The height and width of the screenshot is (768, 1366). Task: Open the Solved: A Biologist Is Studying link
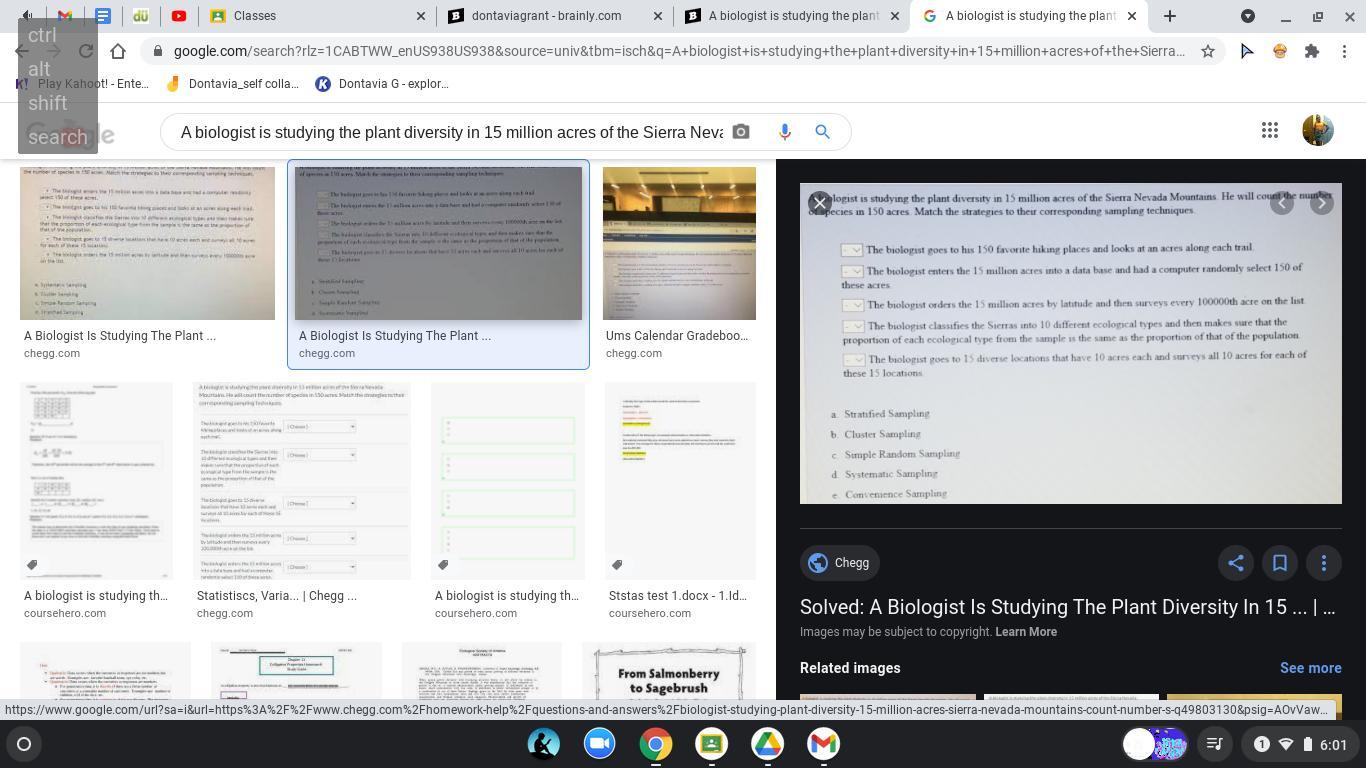point(1067,607)
